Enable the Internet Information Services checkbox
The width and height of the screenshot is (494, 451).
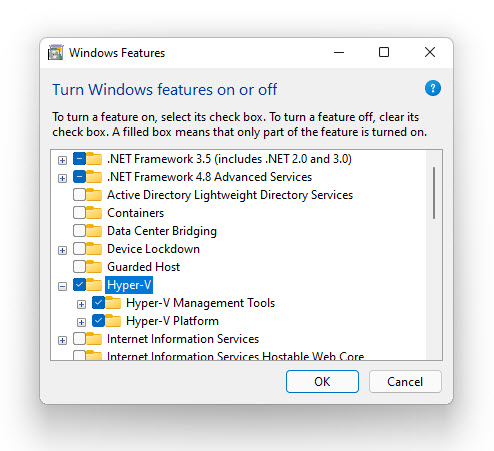pos(79,339)
